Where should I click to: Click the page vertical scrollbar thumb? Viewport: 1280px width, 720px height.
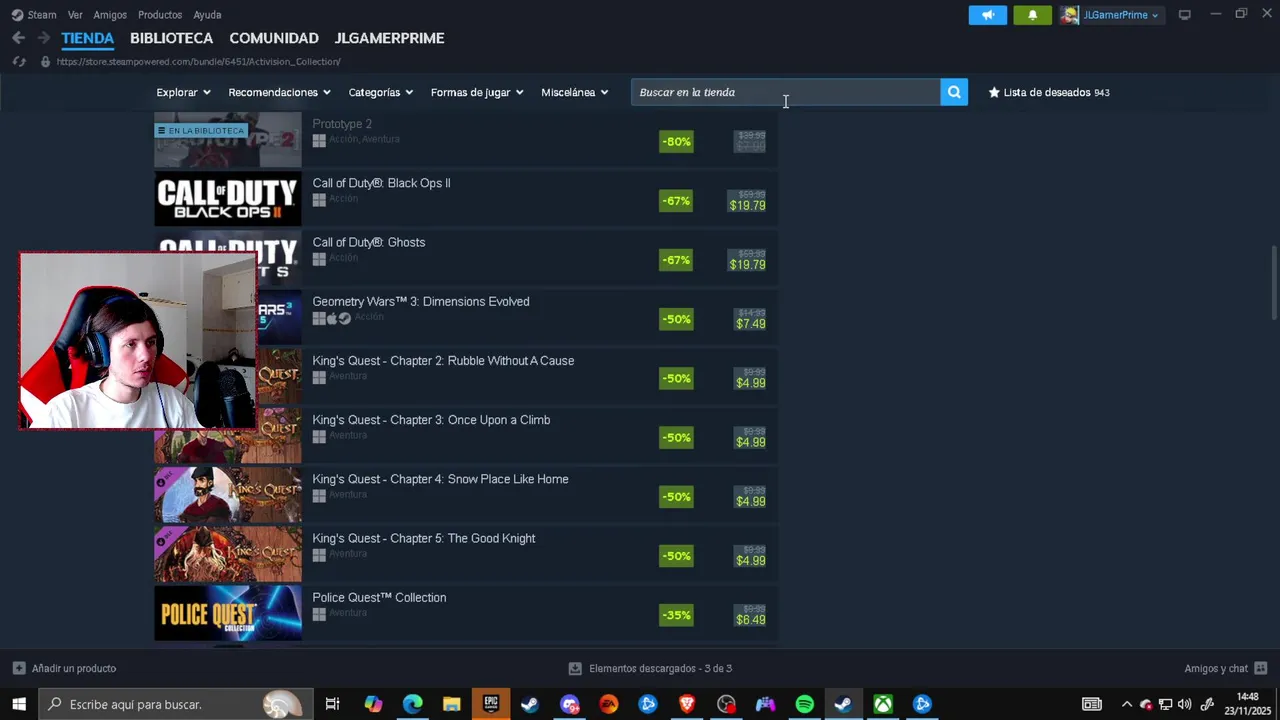1274,283
